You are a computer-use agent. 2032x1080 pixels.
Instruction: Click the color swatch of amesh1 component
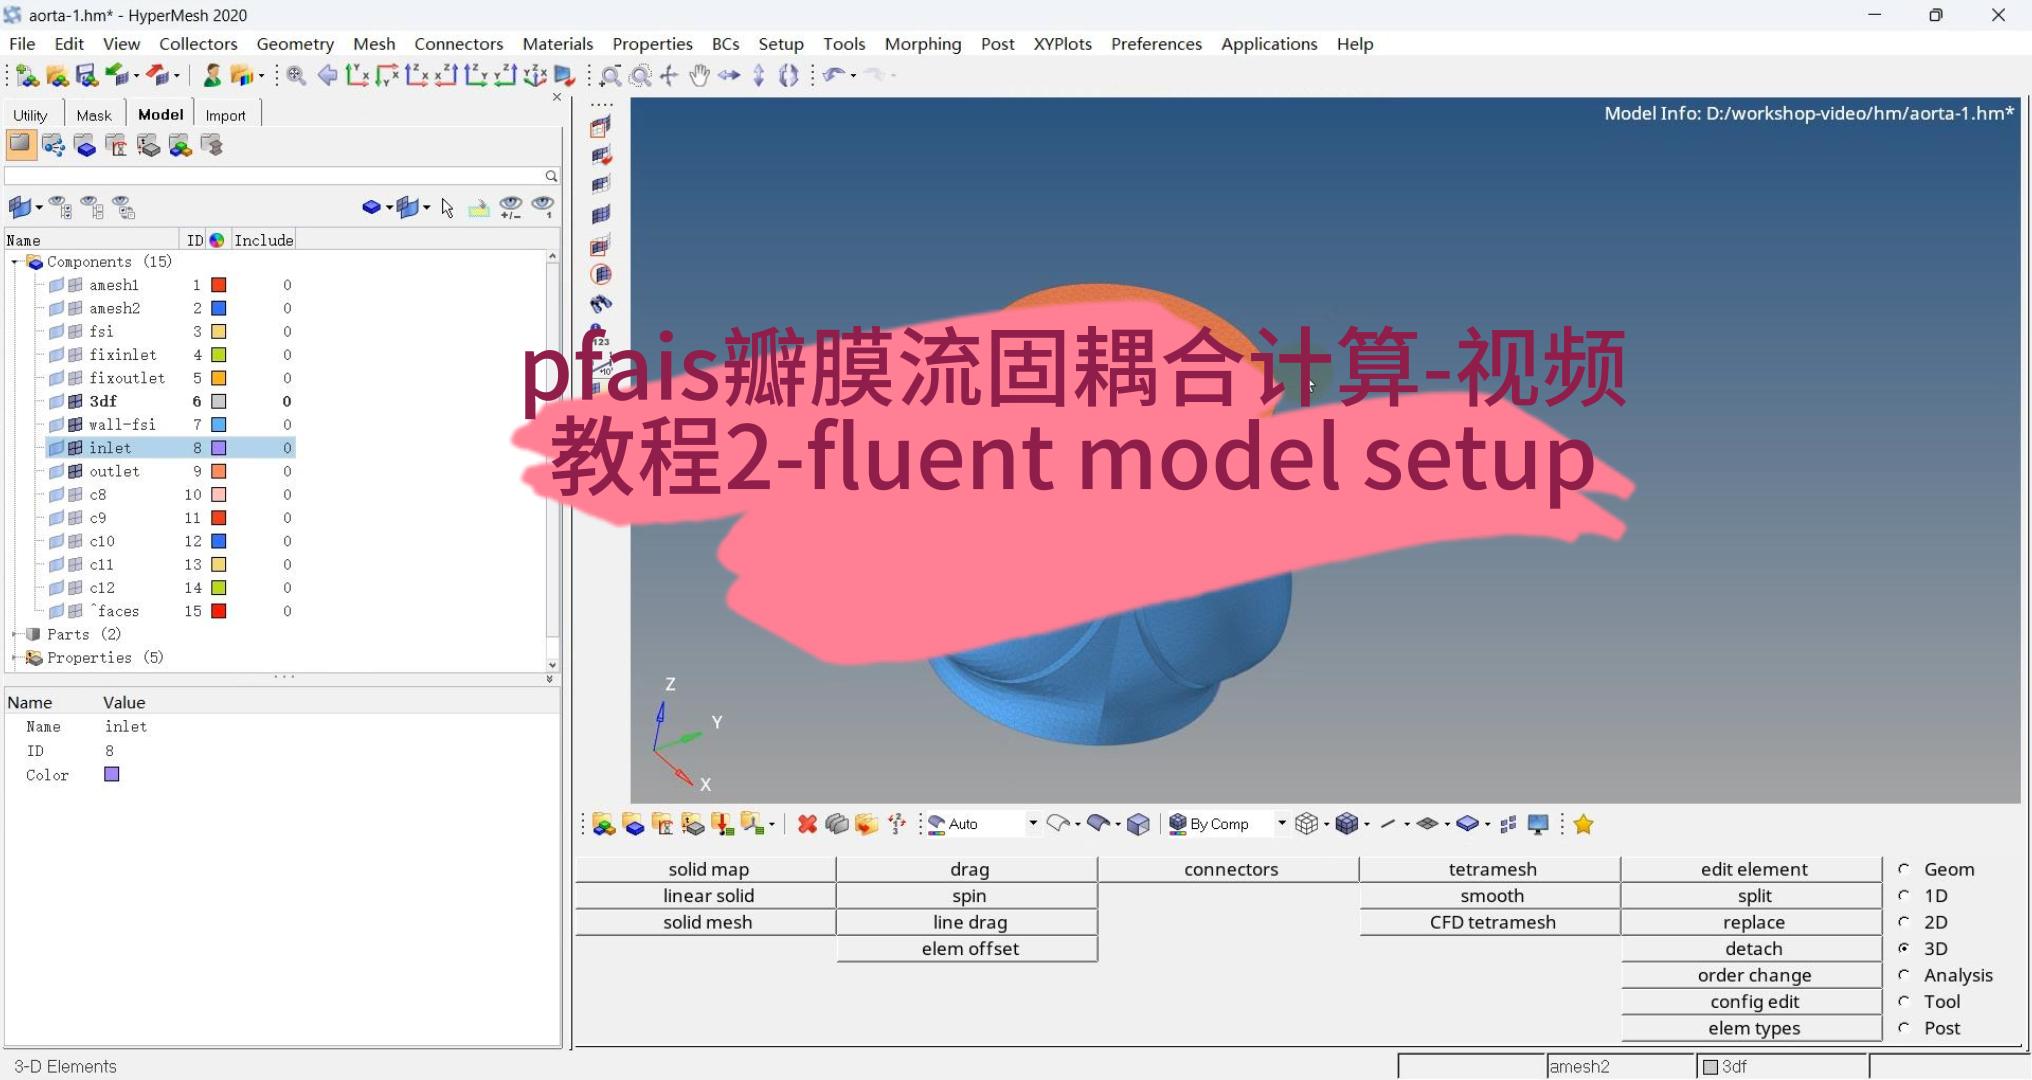pos(219,285)
